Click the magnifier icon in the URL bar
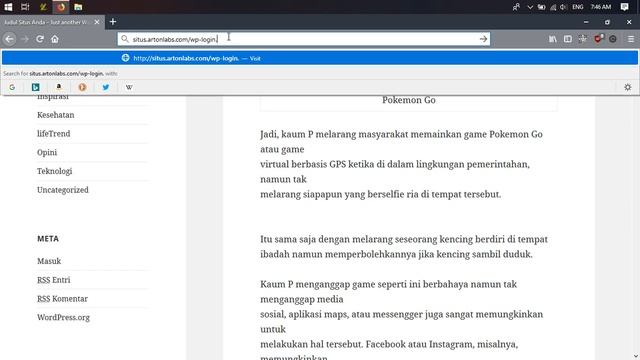Image resolution: width=640 pixels, height=360 pixels. point(125,39)
